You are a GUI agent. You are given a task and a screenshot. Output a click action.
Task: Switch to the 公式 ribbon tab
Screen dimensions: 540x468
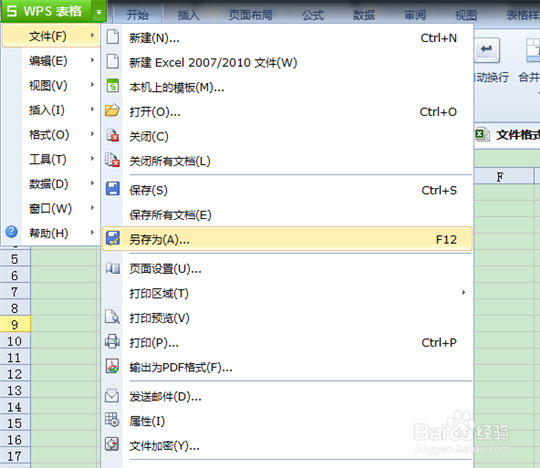tap(313, 15)
